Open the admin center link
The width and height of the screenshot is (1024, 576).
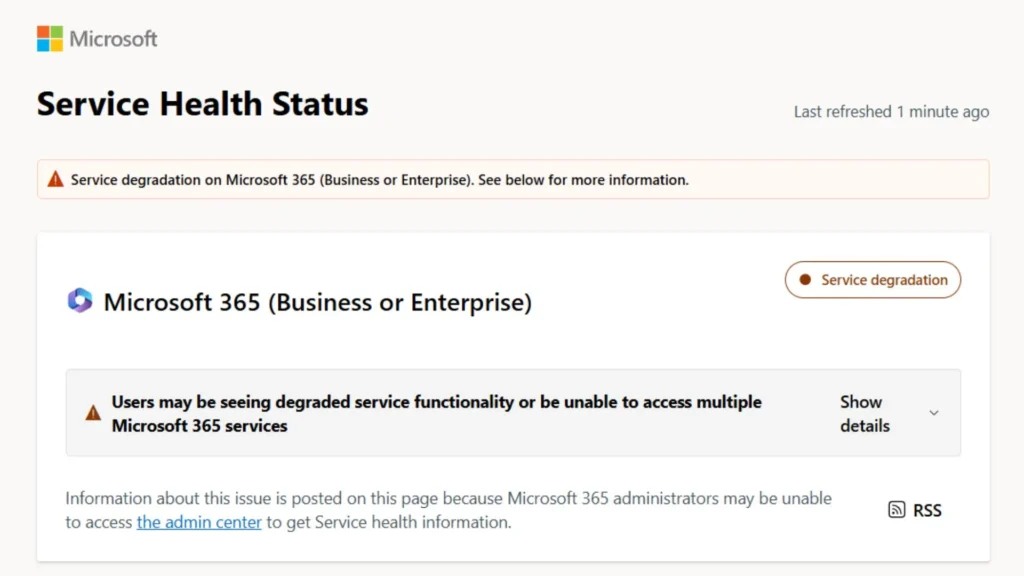coord(198,521)
